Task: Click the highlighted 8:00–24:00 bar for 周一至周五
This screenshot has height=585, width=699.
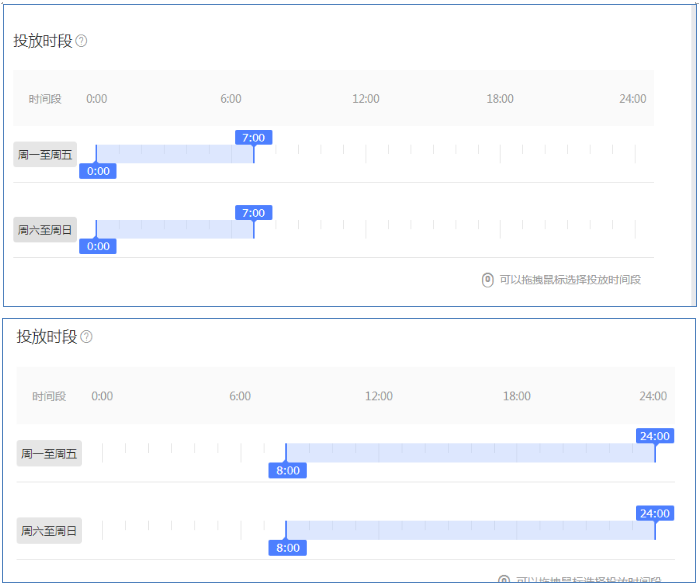Action: tap(470, 453)
